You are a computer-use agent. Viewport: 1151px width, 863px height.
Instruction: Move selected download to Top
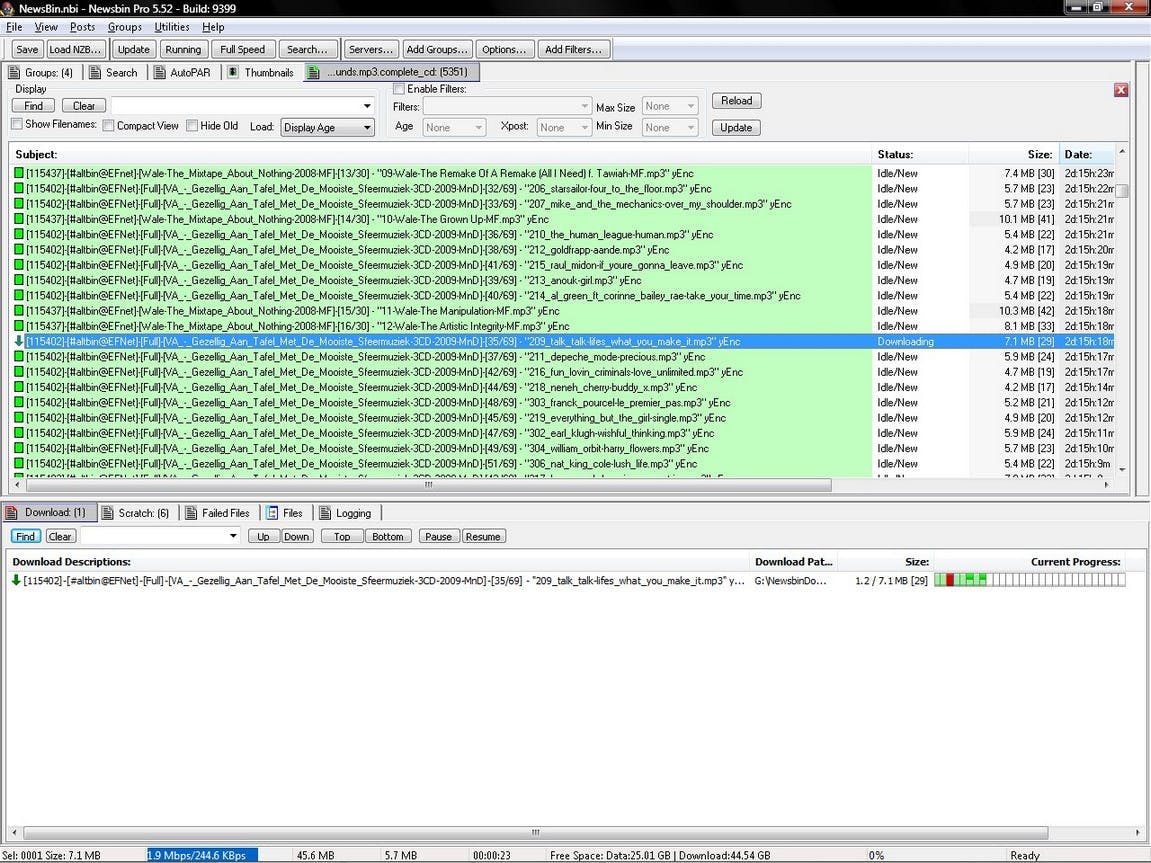[342, 536]
